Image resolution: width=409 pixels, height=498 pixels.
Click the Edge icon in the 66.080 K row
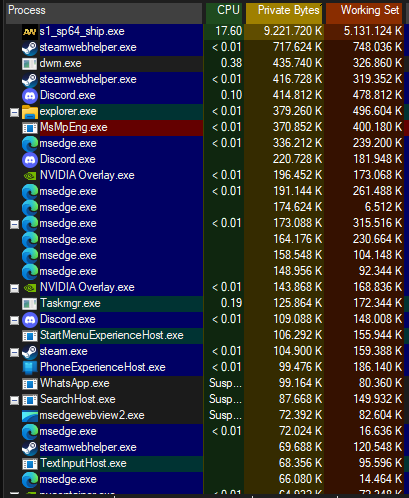point(30,479)
